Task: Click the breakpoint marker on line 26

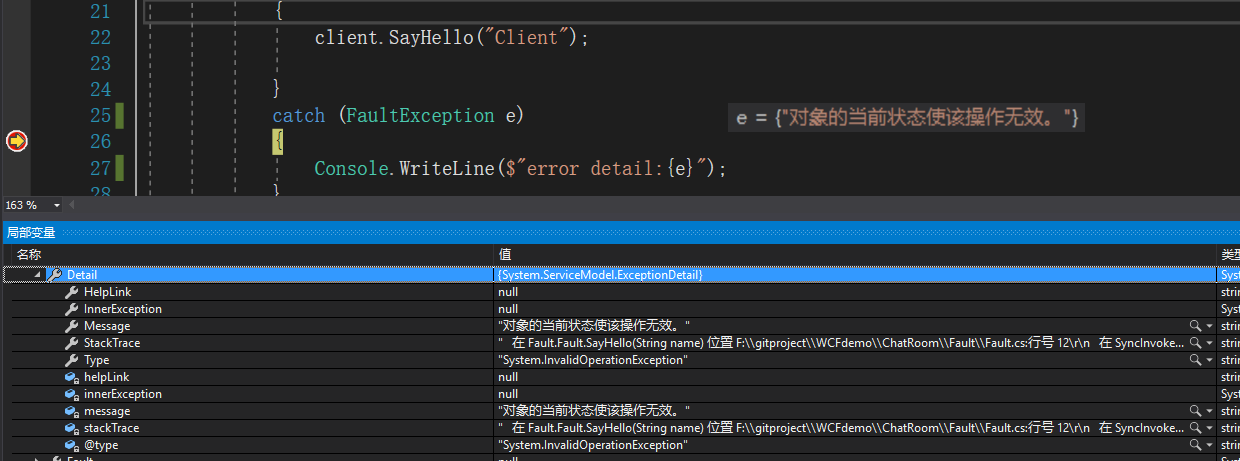Action: pos(16,142)
